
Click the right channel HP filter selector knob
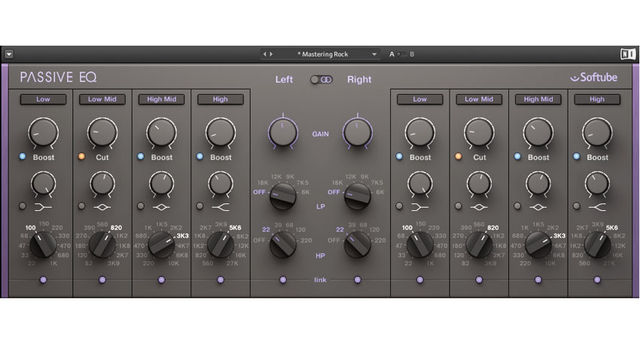(x=358, y=244)
